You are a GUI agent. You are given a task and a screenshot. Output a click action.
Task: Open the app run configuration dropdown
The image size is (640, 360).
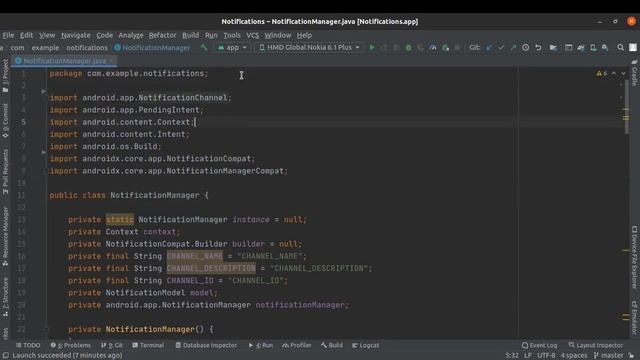point(232,48)
